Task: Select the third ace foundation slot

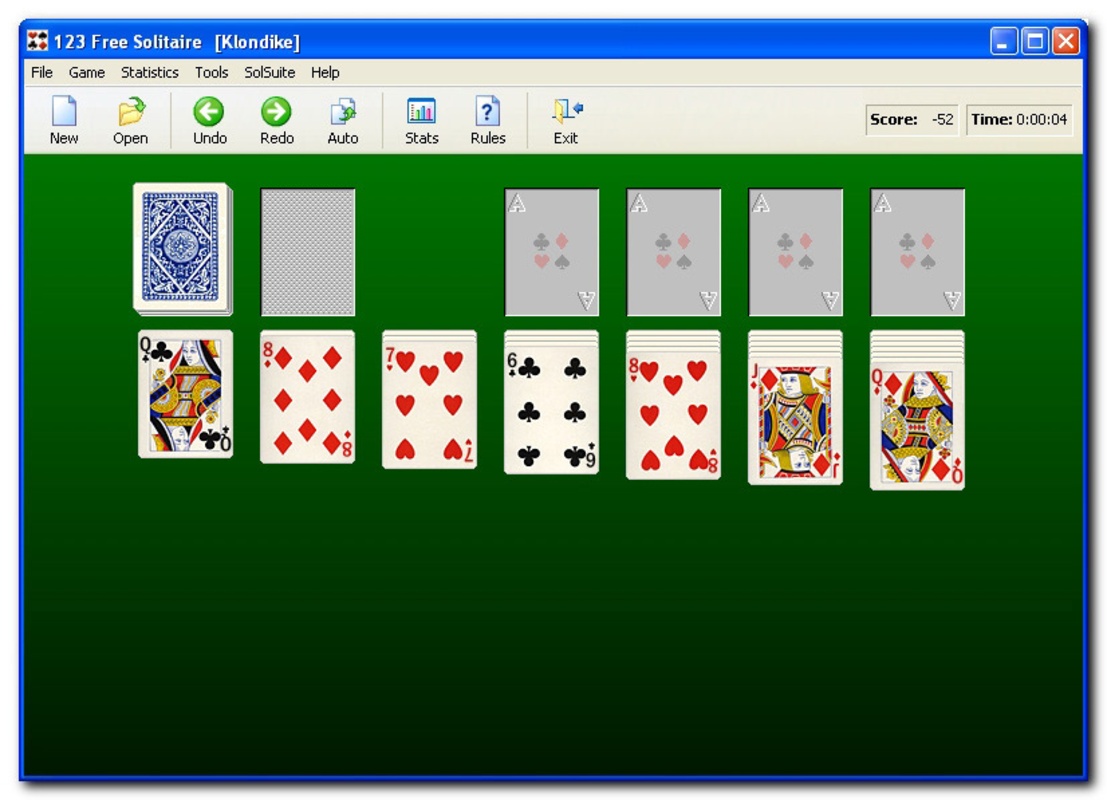Action: point(796,251)
